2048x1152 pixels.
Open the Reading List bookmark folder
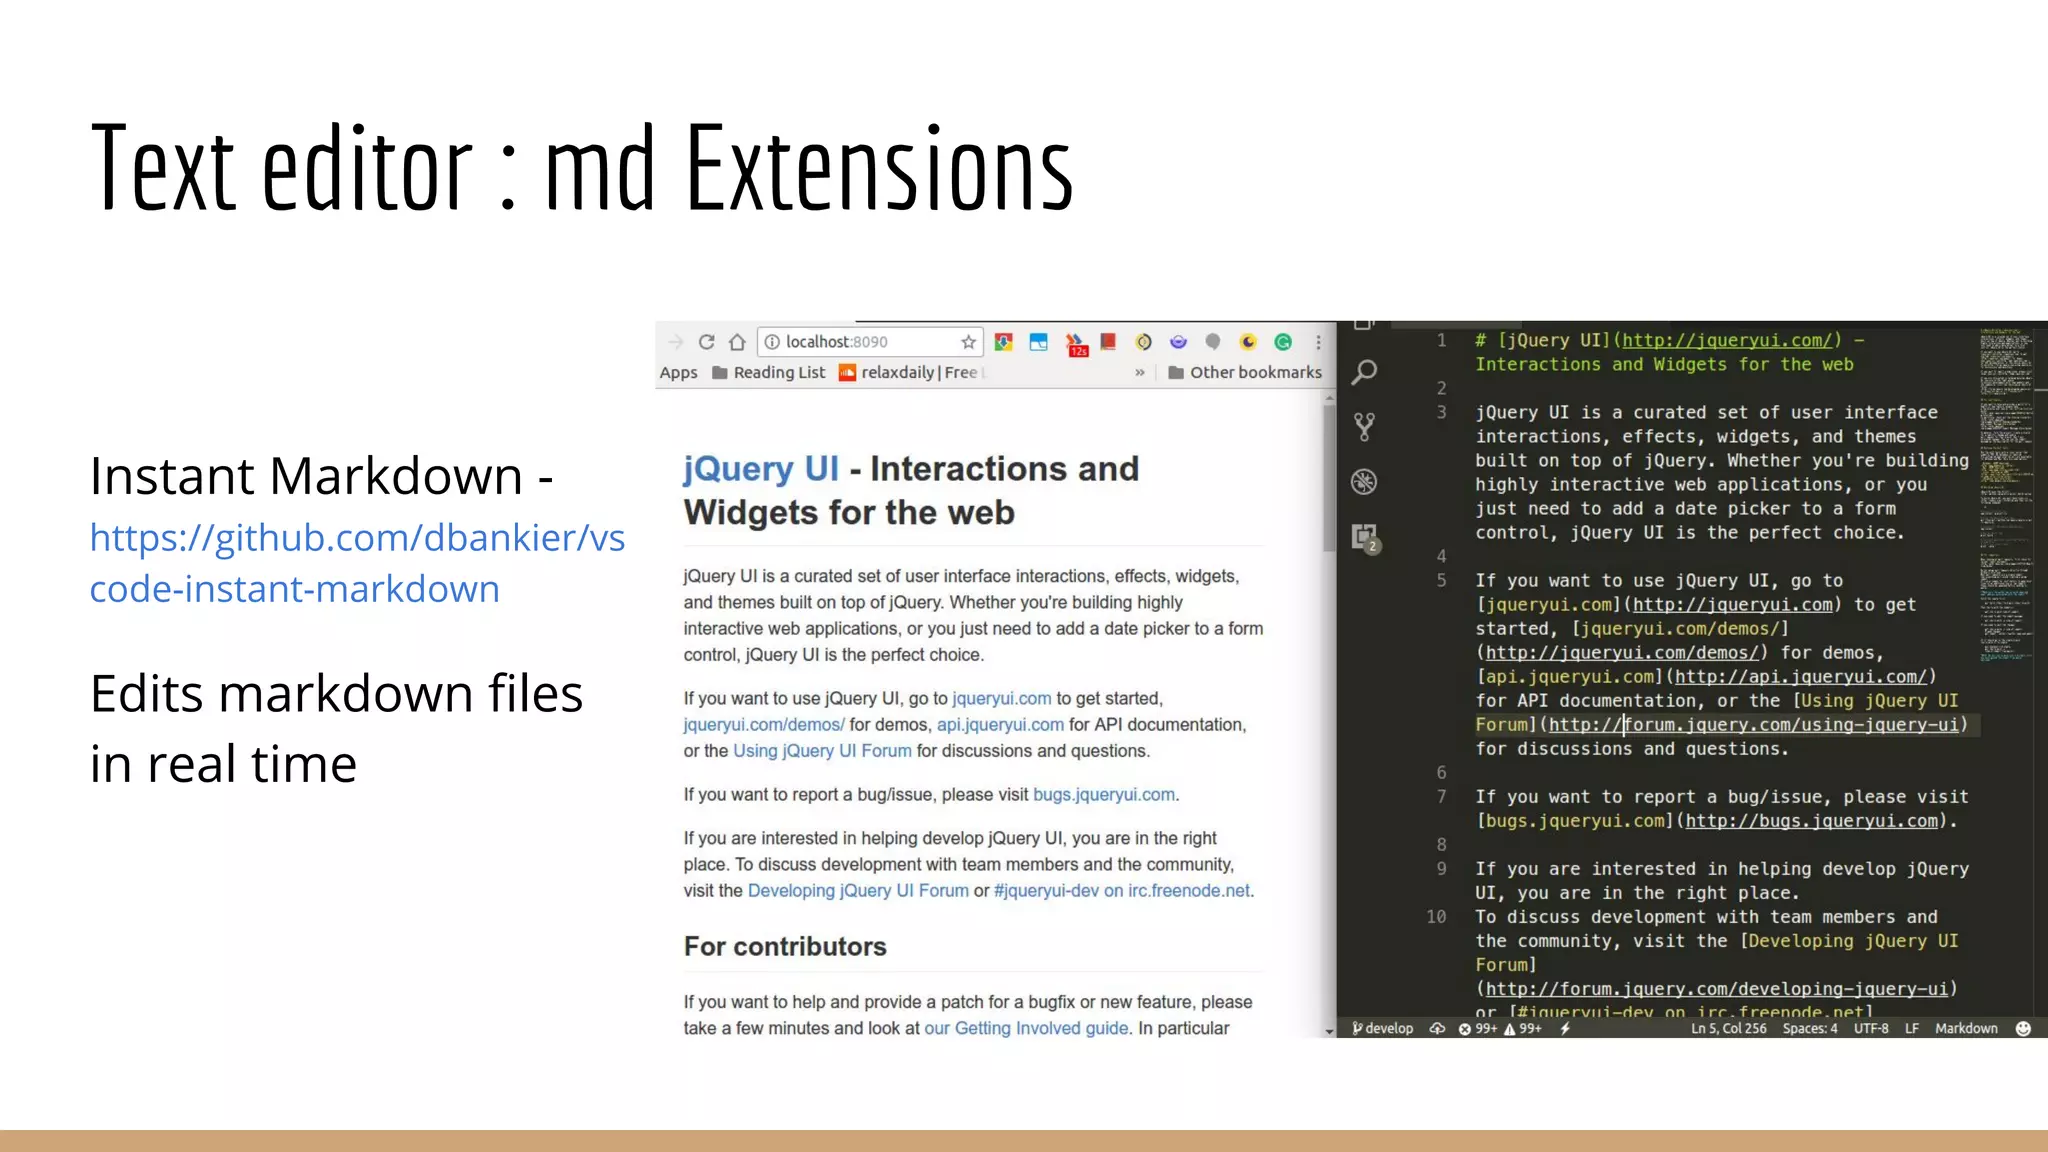(769, 372)
